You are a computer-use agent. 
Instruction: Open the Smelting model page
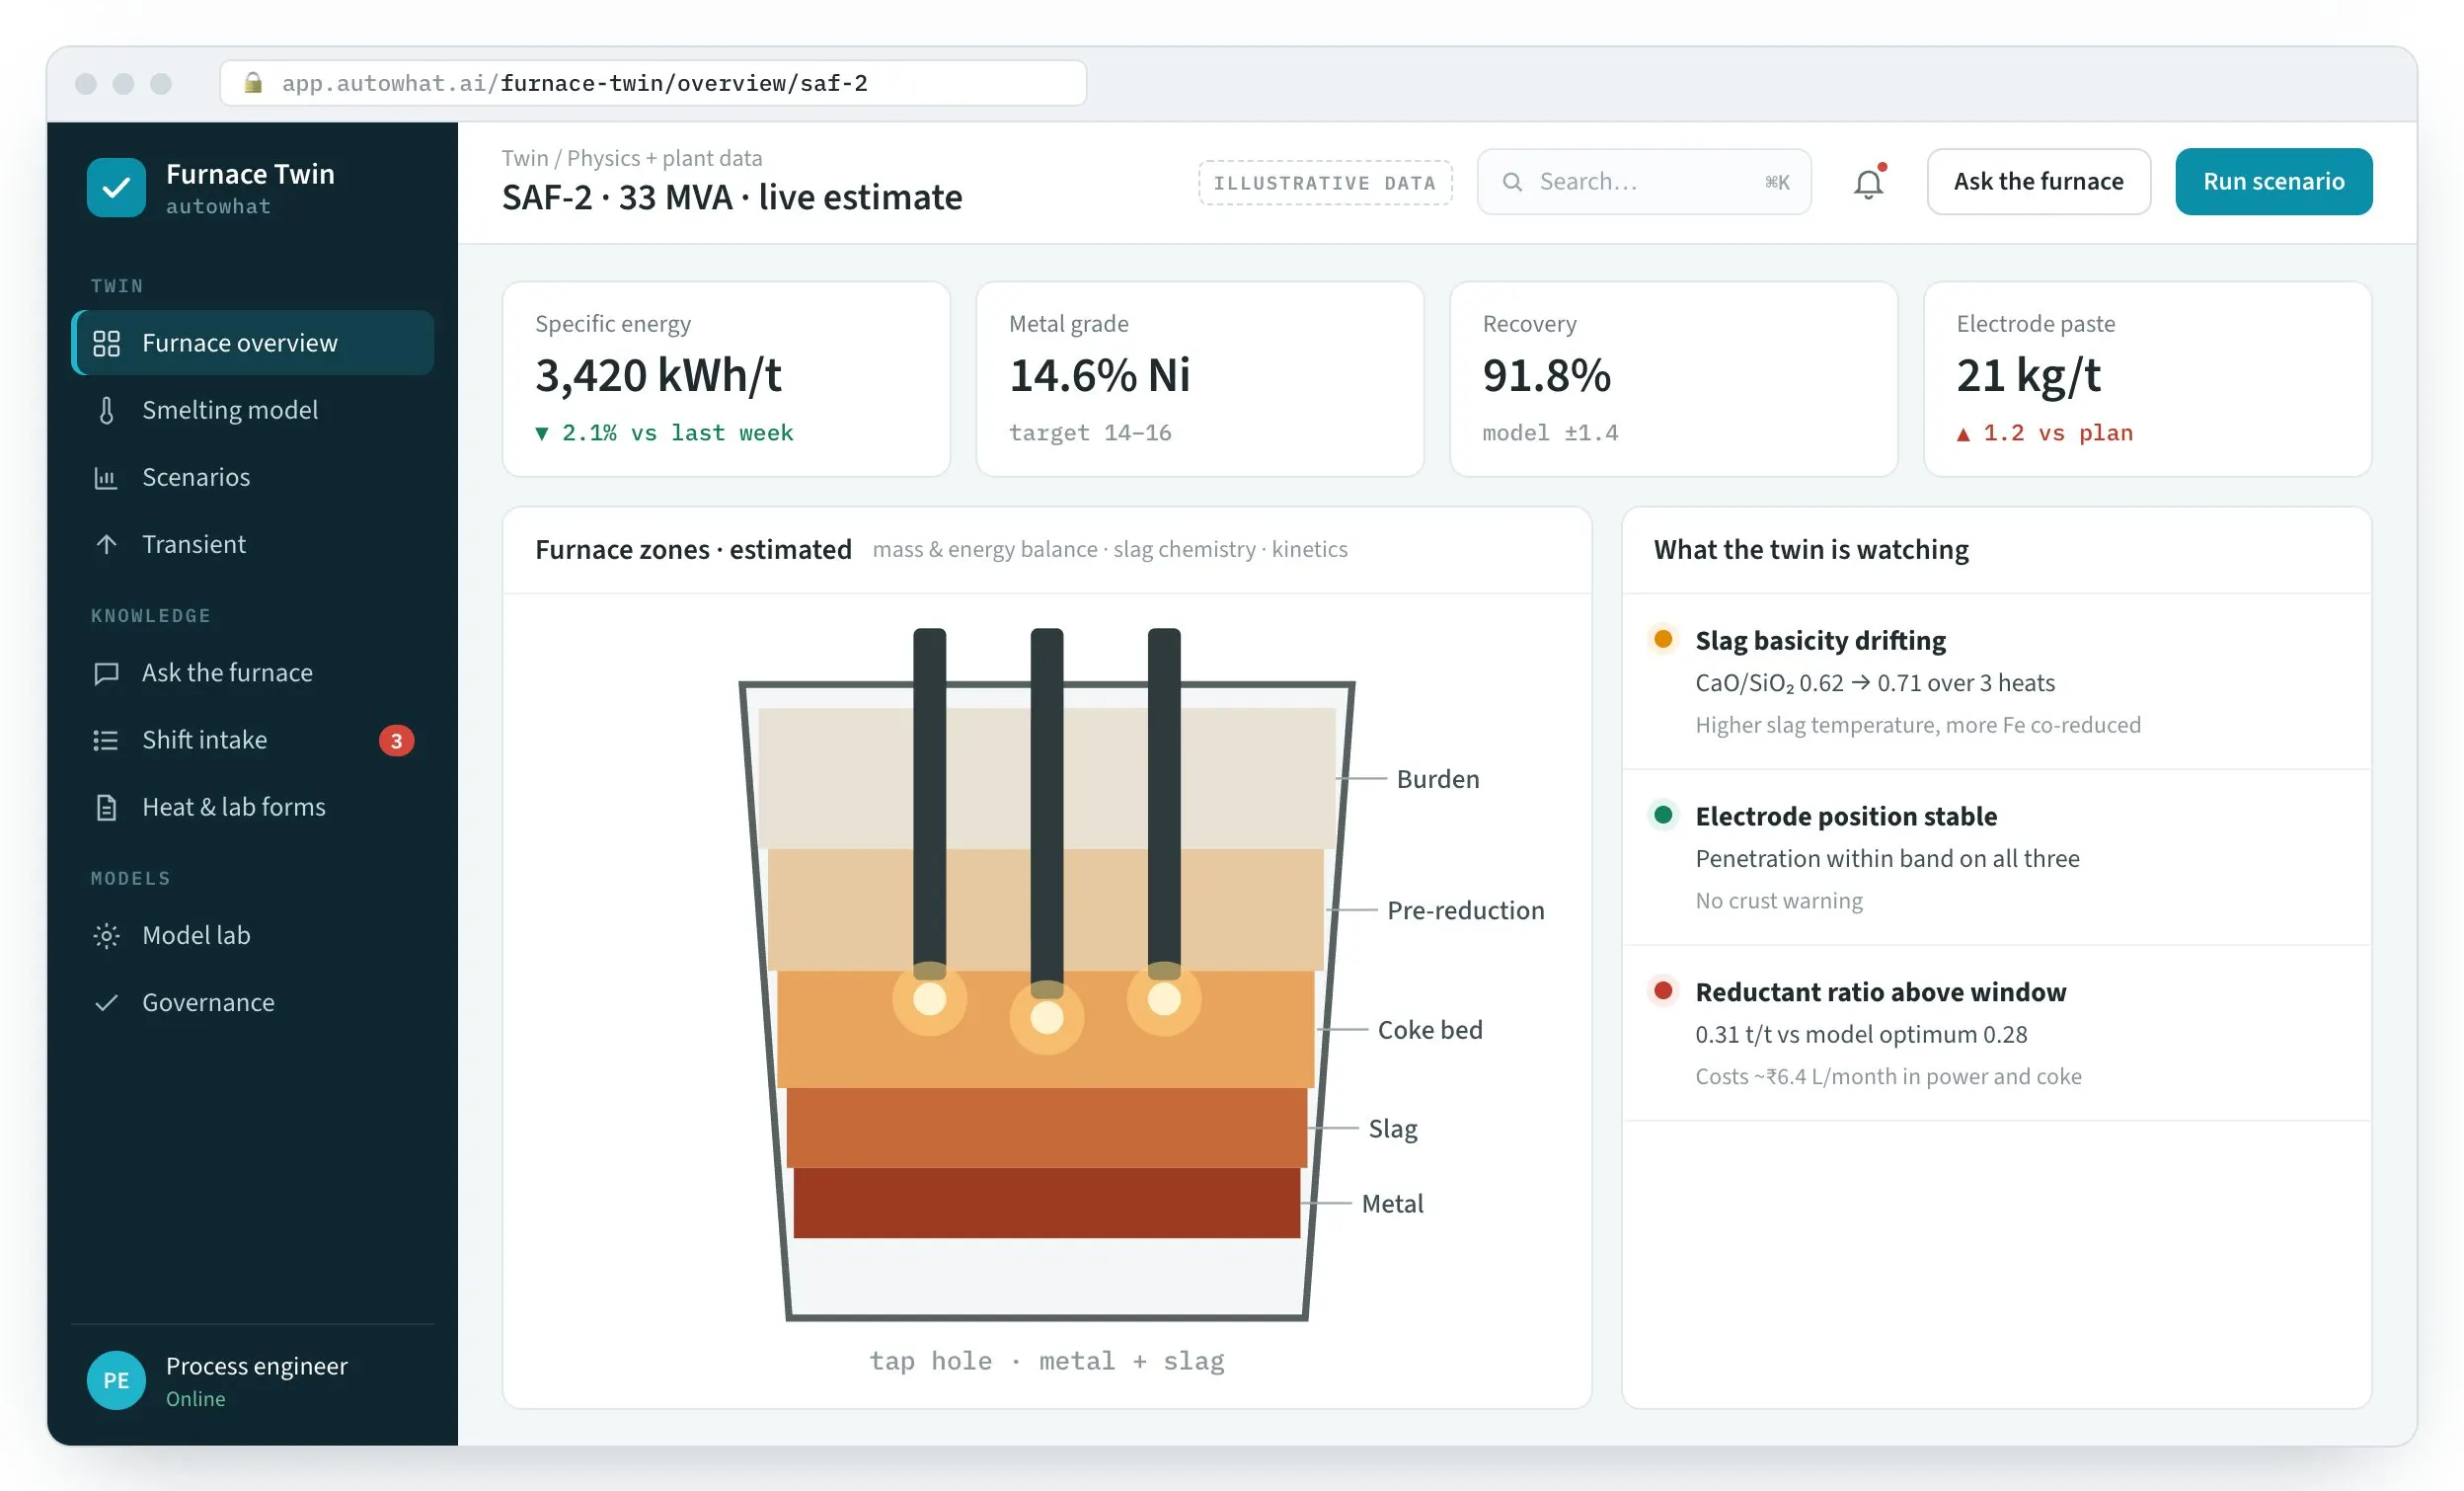(x=253, y=410)
